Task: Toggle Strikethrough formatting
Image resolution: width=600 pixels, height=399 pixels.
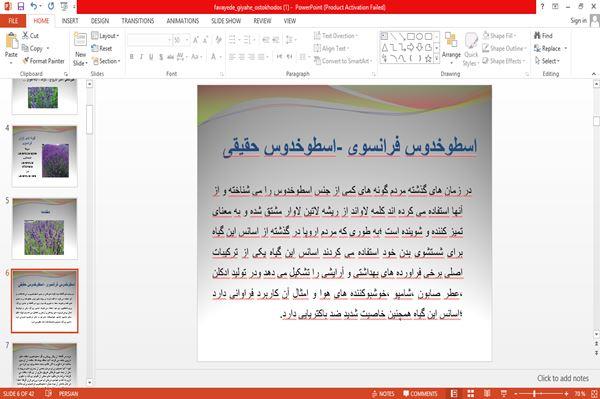Action: (170, 57)
